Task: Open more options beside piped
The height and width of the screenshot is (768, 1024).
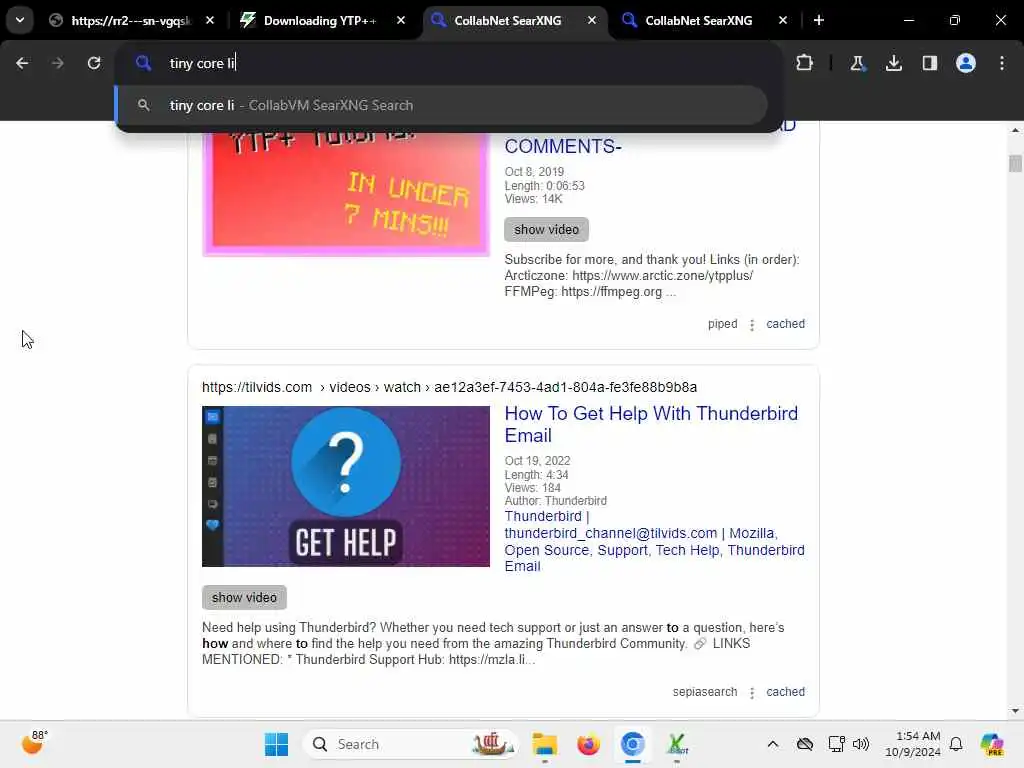Action: click(752, 325)
